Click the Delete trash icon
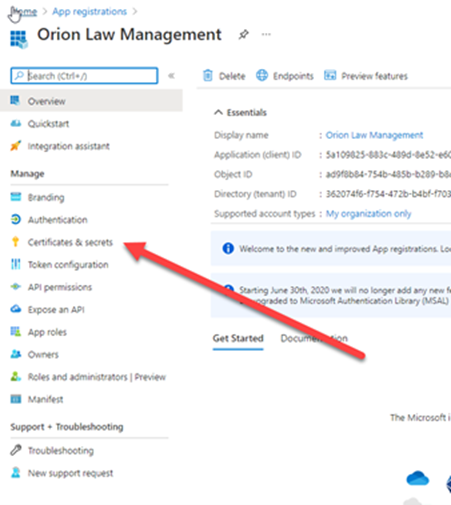The width and height of the screenshot is (451, 505). click(208, 76)
